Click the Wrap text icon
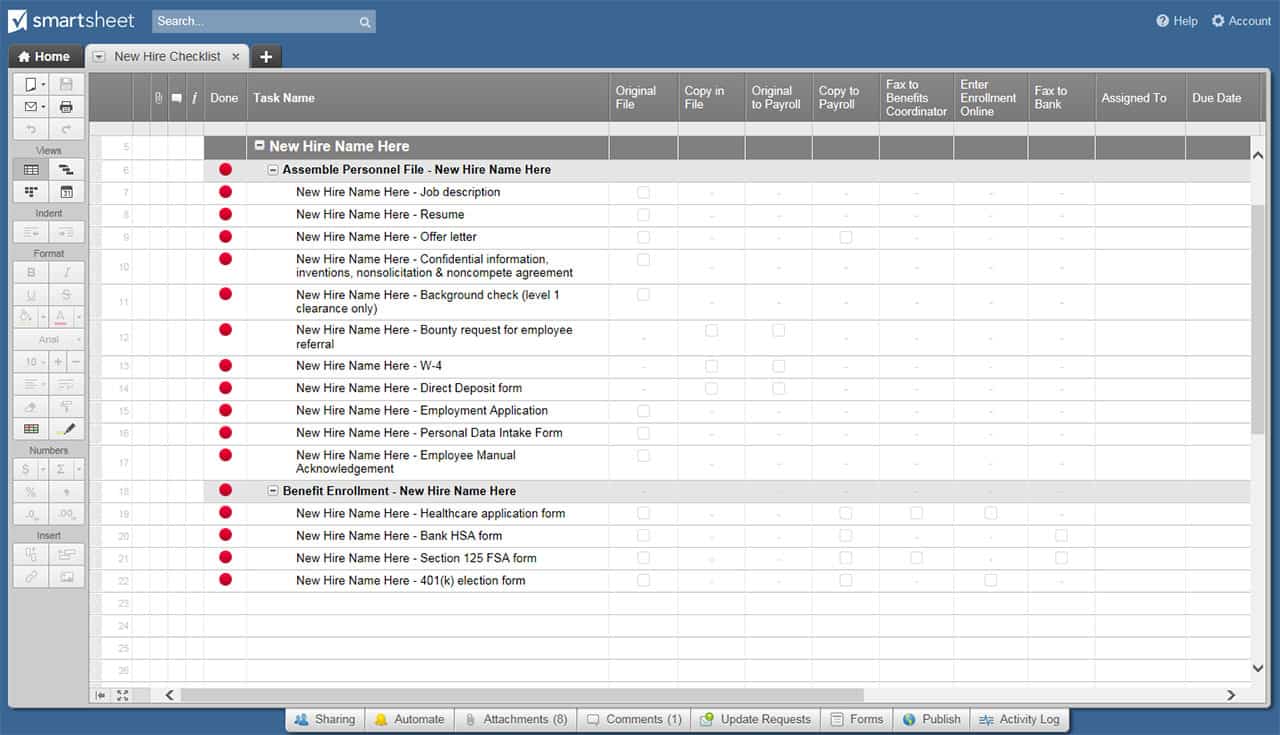 66,384
